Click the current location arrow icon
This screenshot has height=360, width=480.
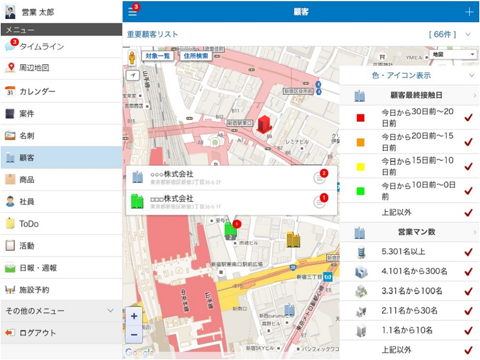[132, 75]
